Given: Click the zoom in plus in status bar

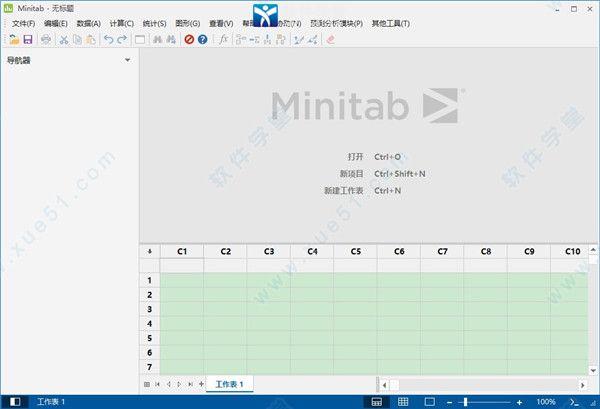Looking at the screenshot, I should tap(519, 402).
